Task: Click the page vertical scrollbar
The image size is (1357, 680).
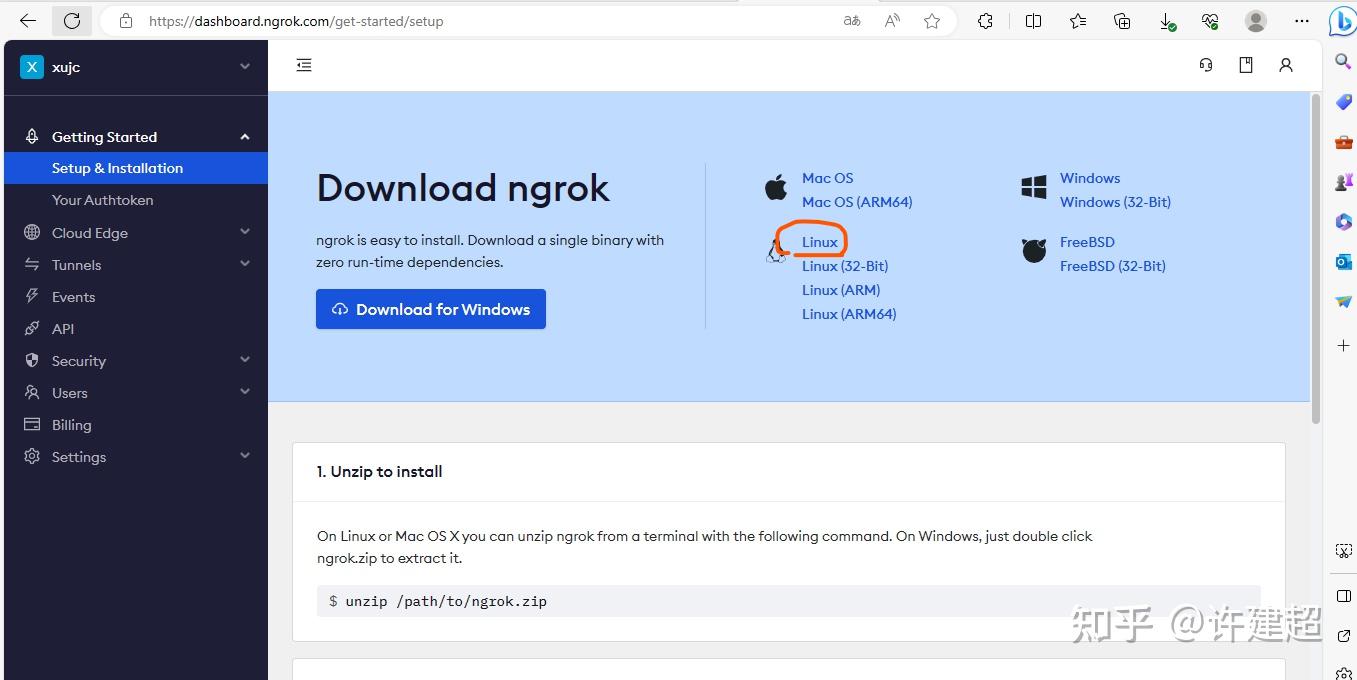Action: point(1316,258)
